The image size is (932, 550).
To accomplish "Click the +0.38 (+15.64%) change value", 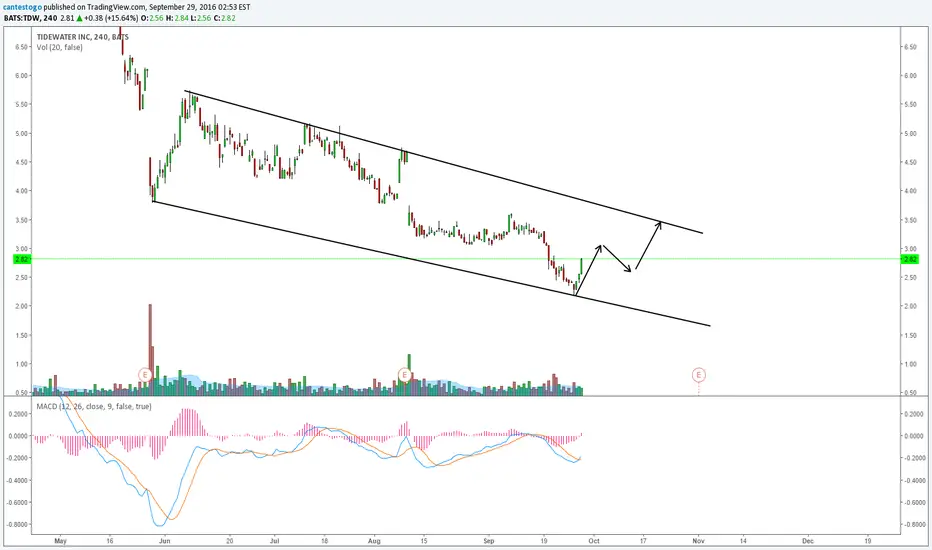I will pyautogui.click(x=111, y=18).
